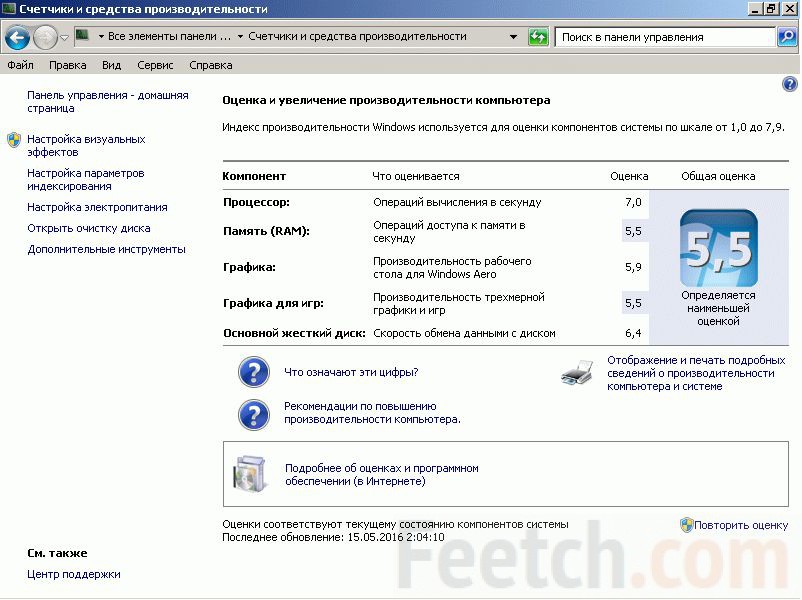Click the 'Компонент' column header
This screenshot has height=600, width=802.
coord(254,176)
